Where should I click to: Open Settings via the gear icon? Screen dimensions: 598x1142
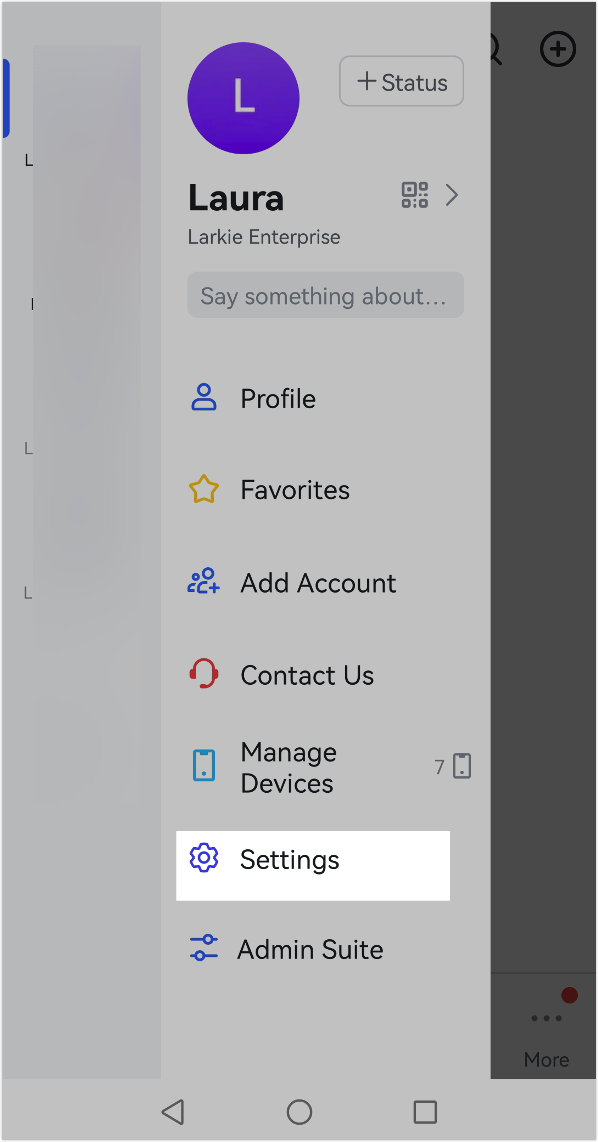coord(204,858)
